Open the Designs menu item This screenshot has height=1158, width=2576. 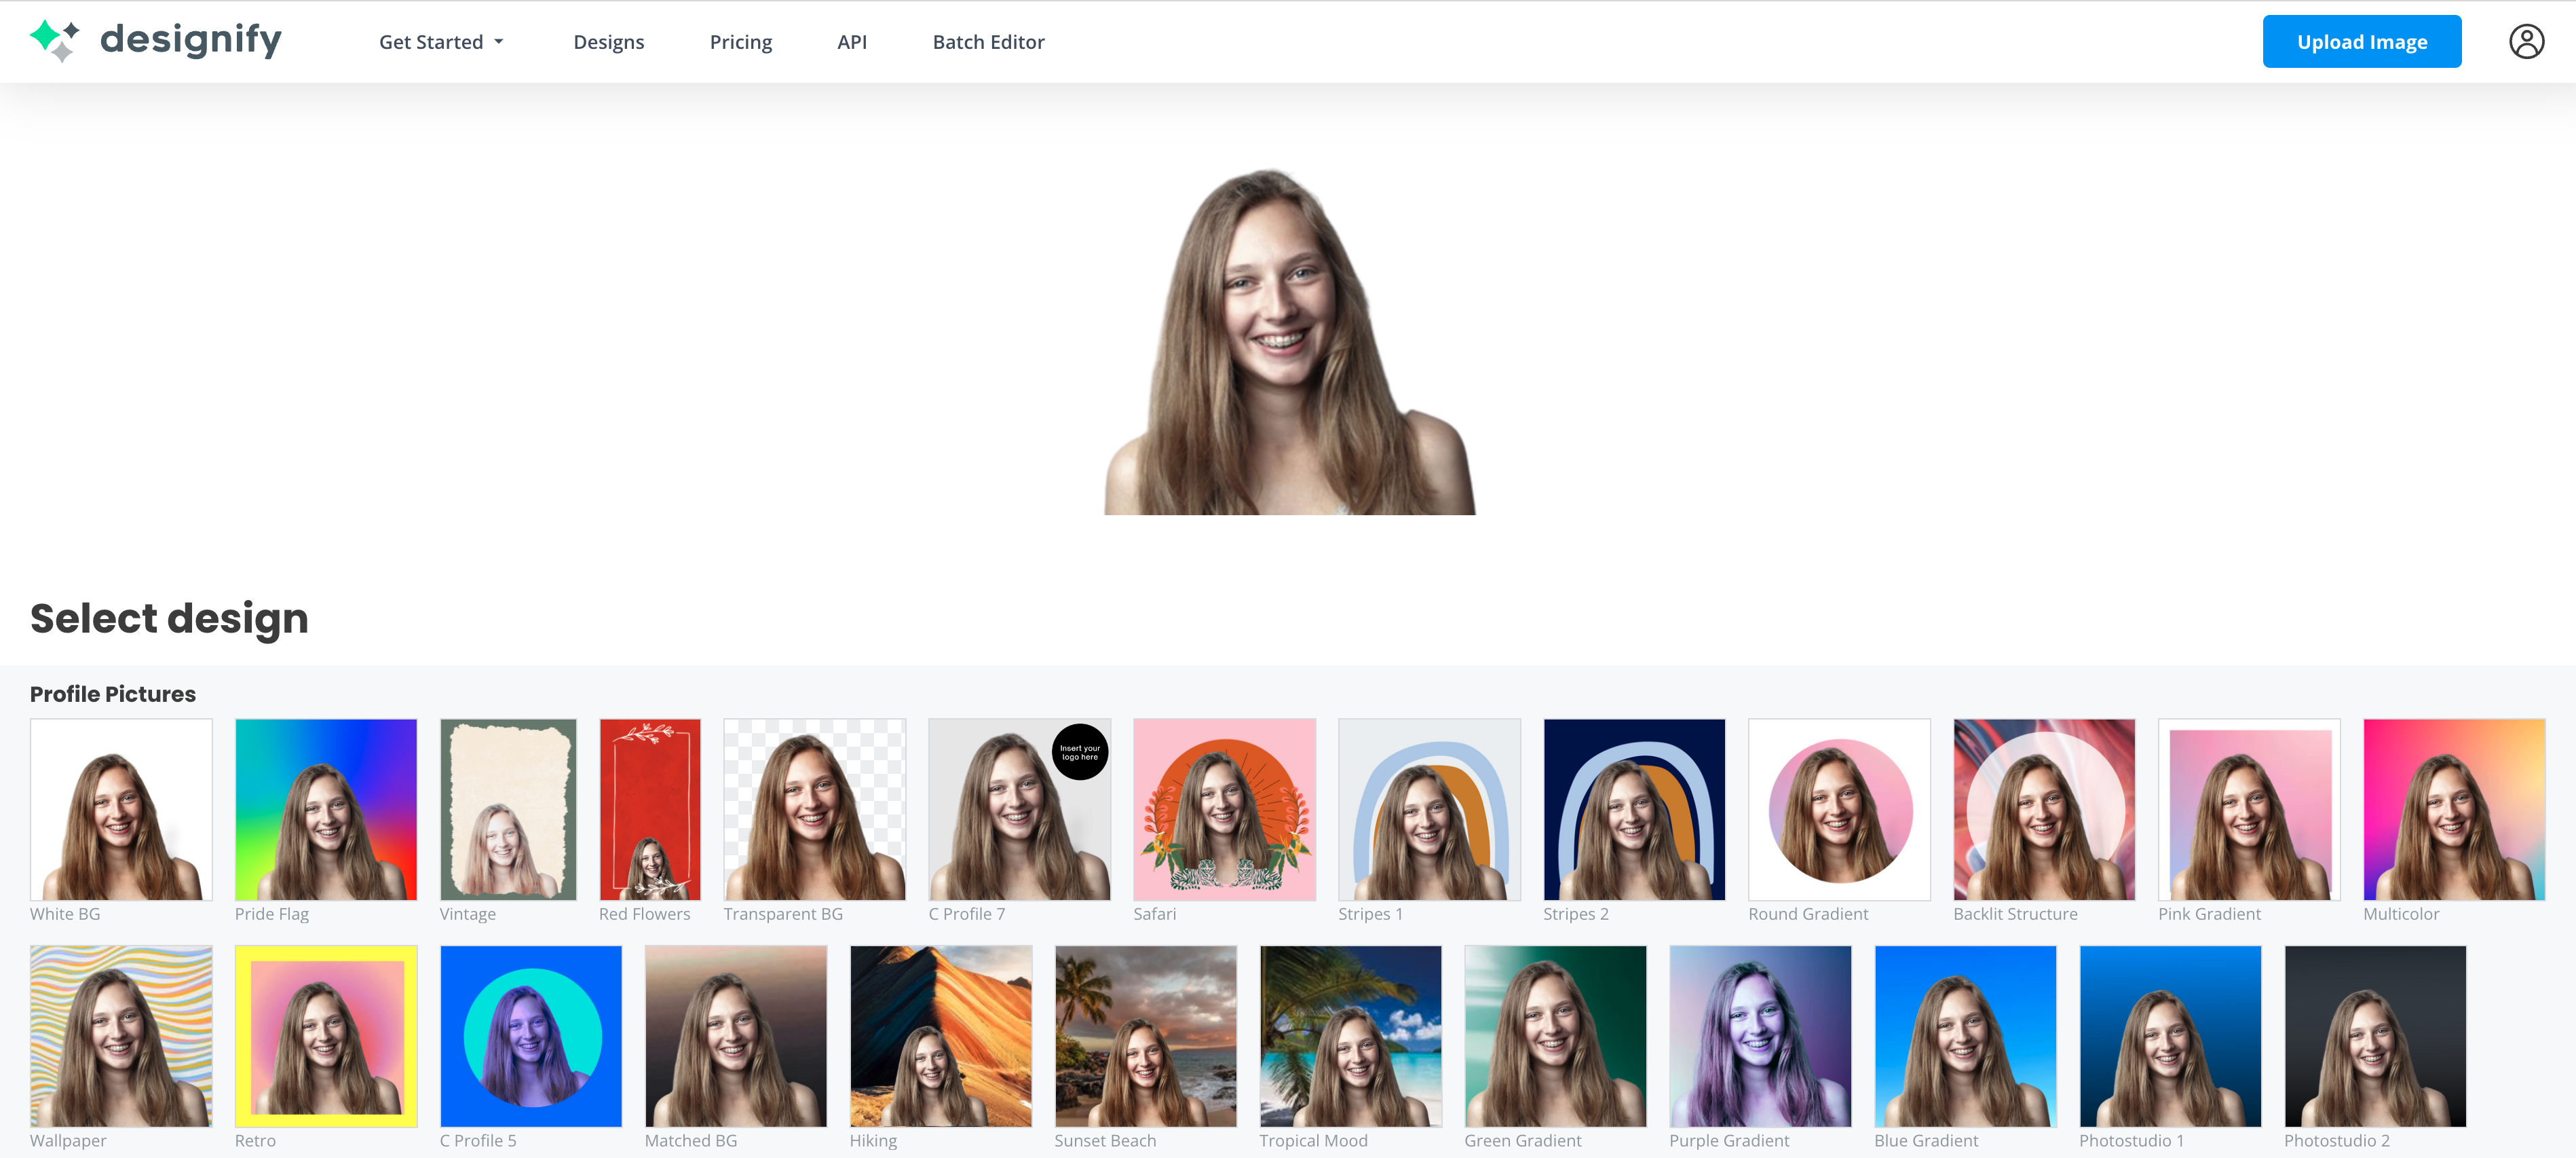pyautogui.click(x=608, y=42)
